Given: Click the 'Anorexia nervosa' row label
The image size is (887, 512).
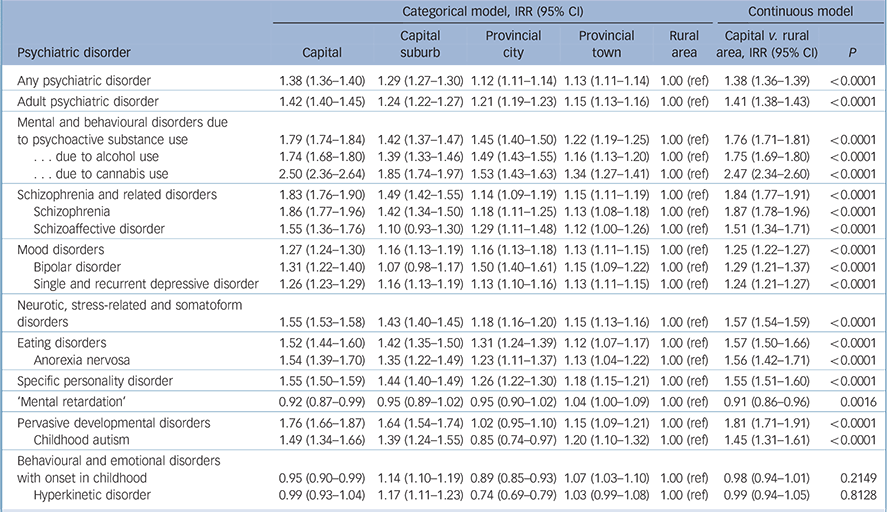Looking at the screenshot, I should point(81,359).
